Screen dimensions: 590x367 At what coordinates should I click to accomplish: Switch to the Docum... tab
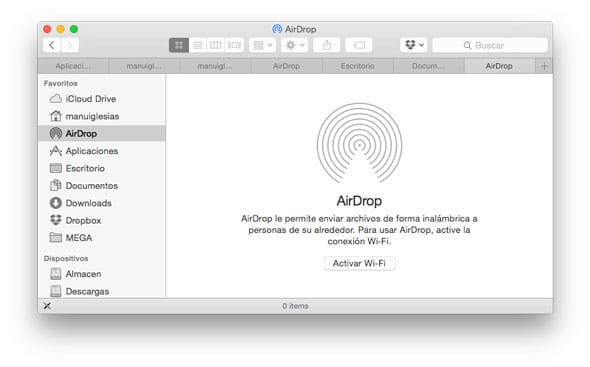coord(428,66)
